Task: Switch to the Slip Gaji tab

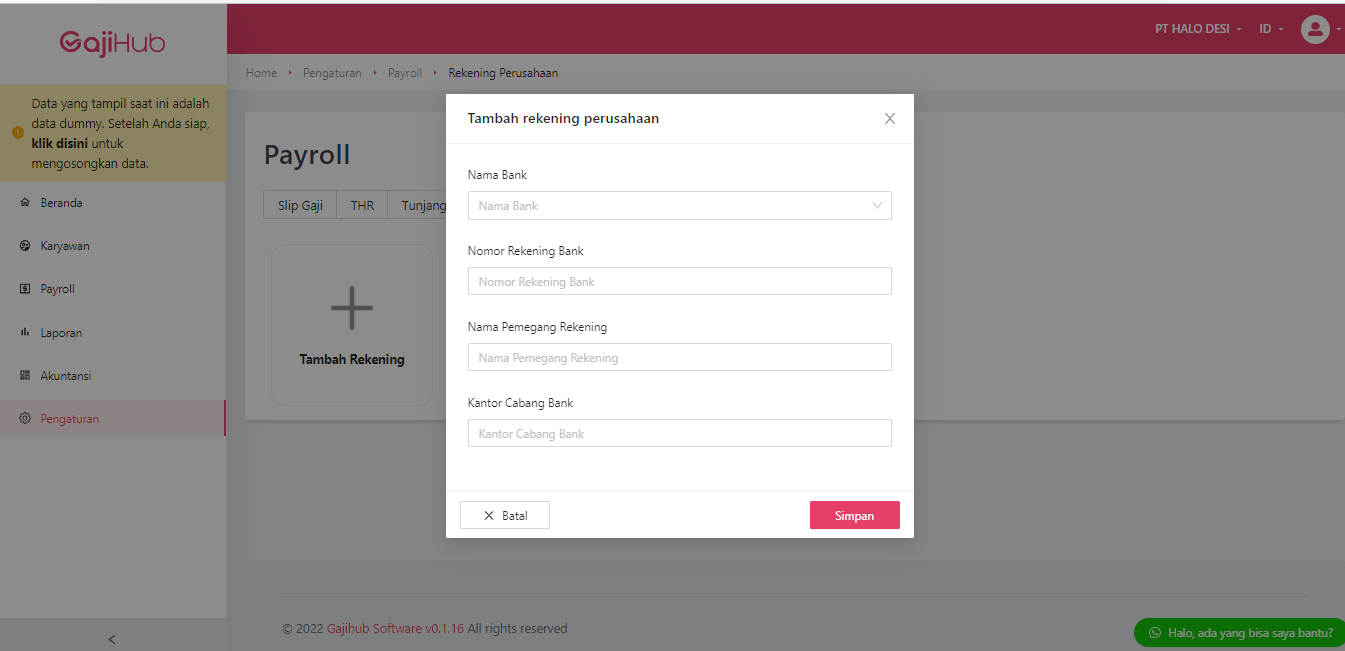Action: point(299,204)
